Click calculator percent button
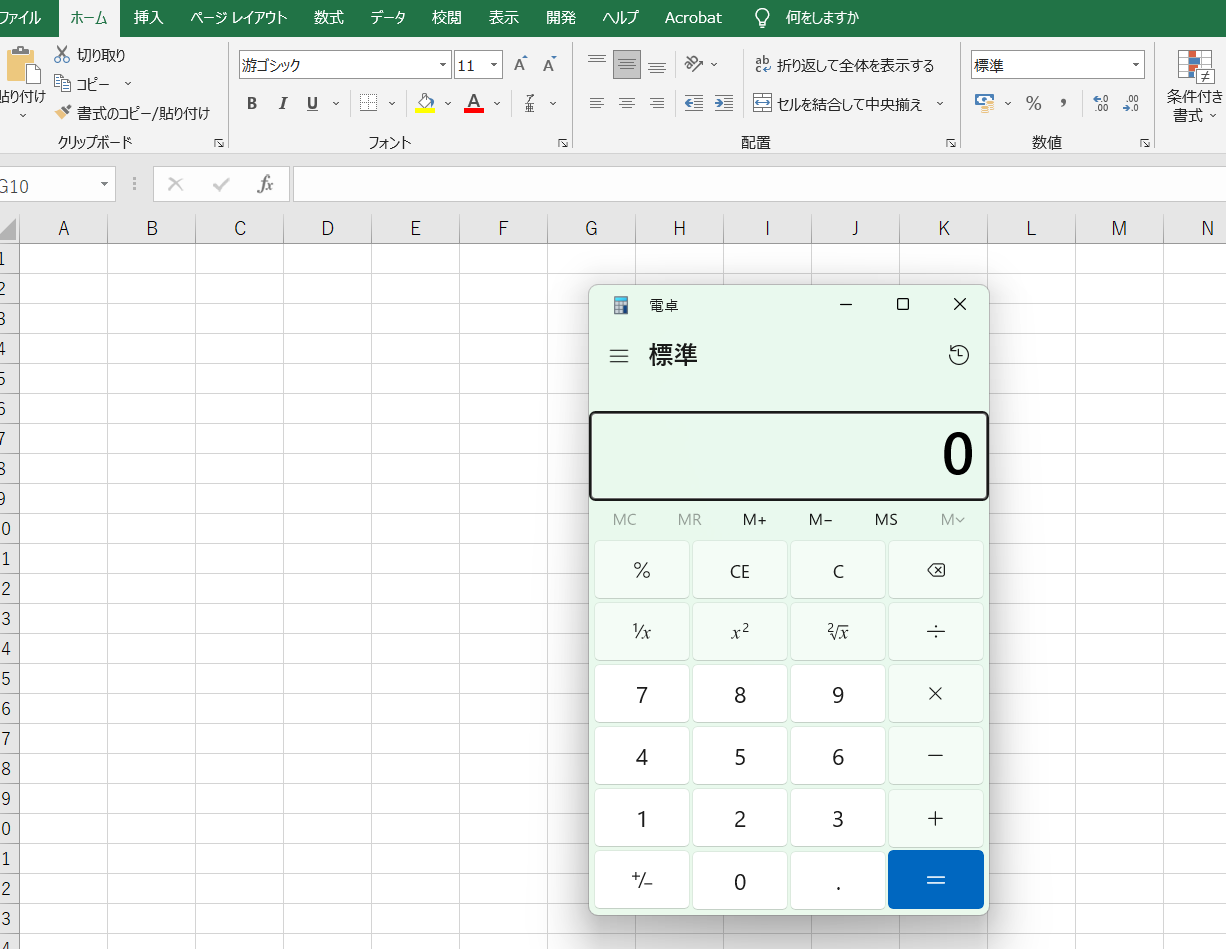The width and height of the screenshot is (1226, 949). pos(642,570)
